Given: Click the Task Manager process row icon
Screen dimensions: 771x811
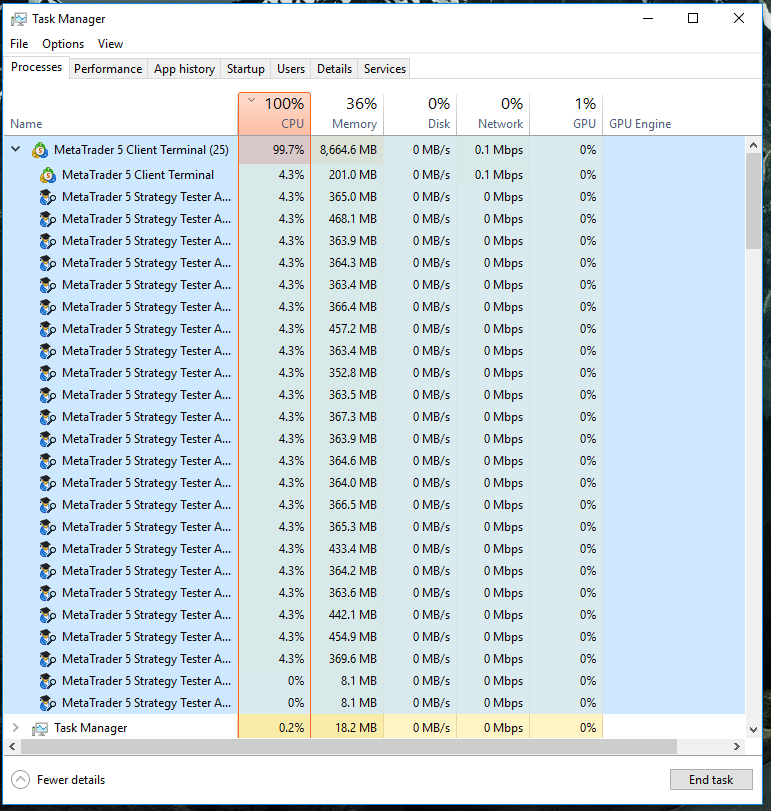Looking at the screenshot, I should 40,728.
